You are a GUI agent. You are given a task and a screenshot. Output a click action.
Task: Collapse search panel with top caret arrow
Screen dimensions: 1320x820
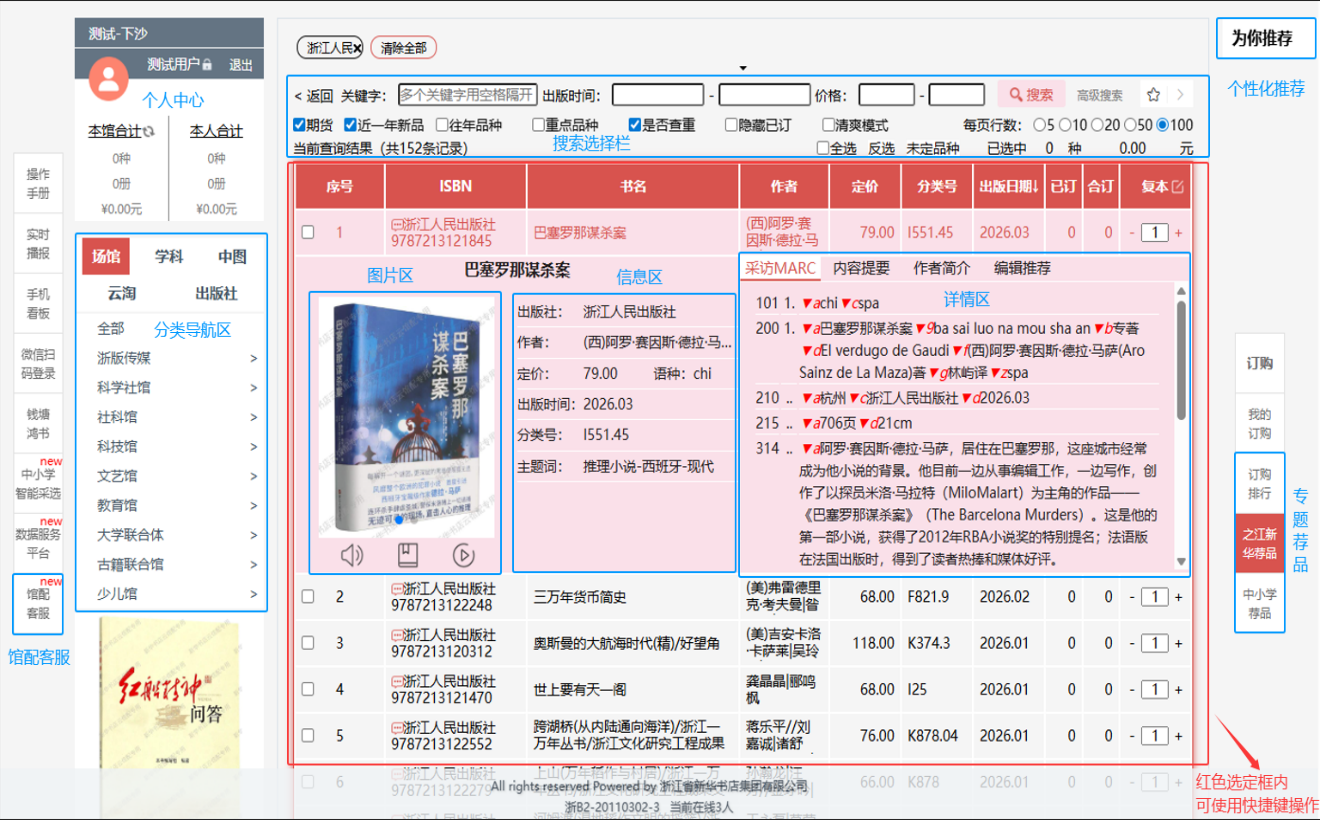tap(742, 68)
